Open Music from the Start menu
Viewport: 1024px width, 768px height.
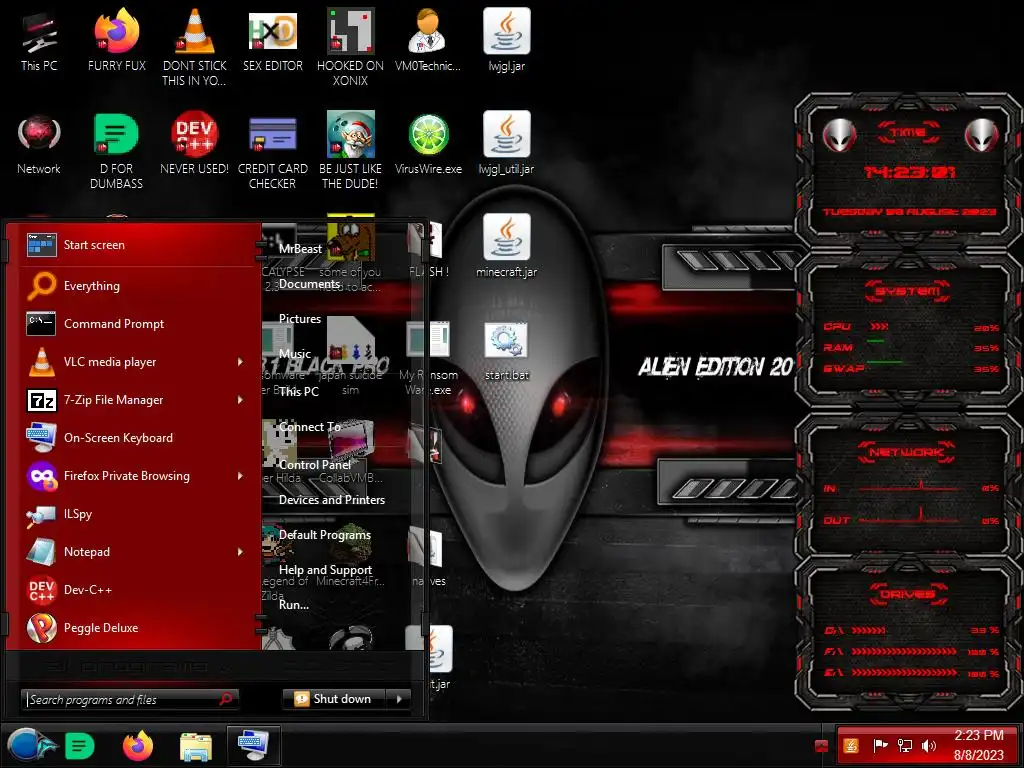(x=295, y=354)
